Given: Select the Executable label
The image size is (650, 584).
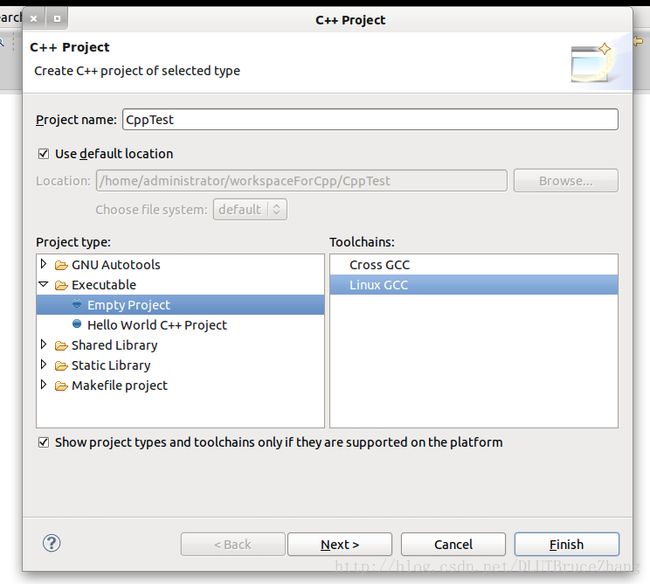Looking at the screenshot, I should point(104,285).
